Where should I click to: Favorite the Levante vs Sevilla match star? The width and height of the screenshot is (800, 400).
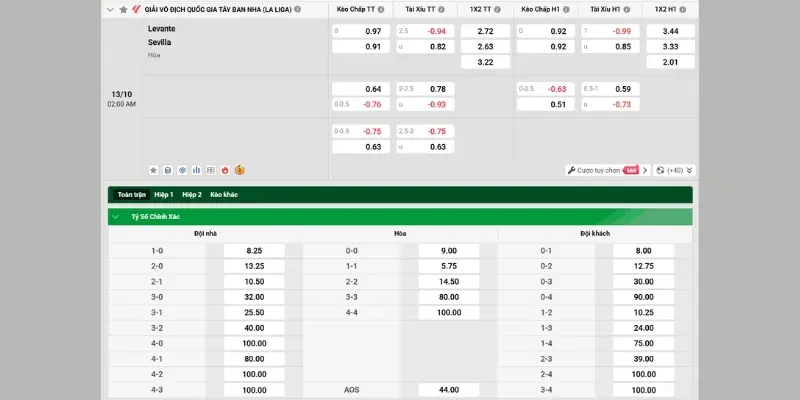pyautogui.click(x=153, y=170)
